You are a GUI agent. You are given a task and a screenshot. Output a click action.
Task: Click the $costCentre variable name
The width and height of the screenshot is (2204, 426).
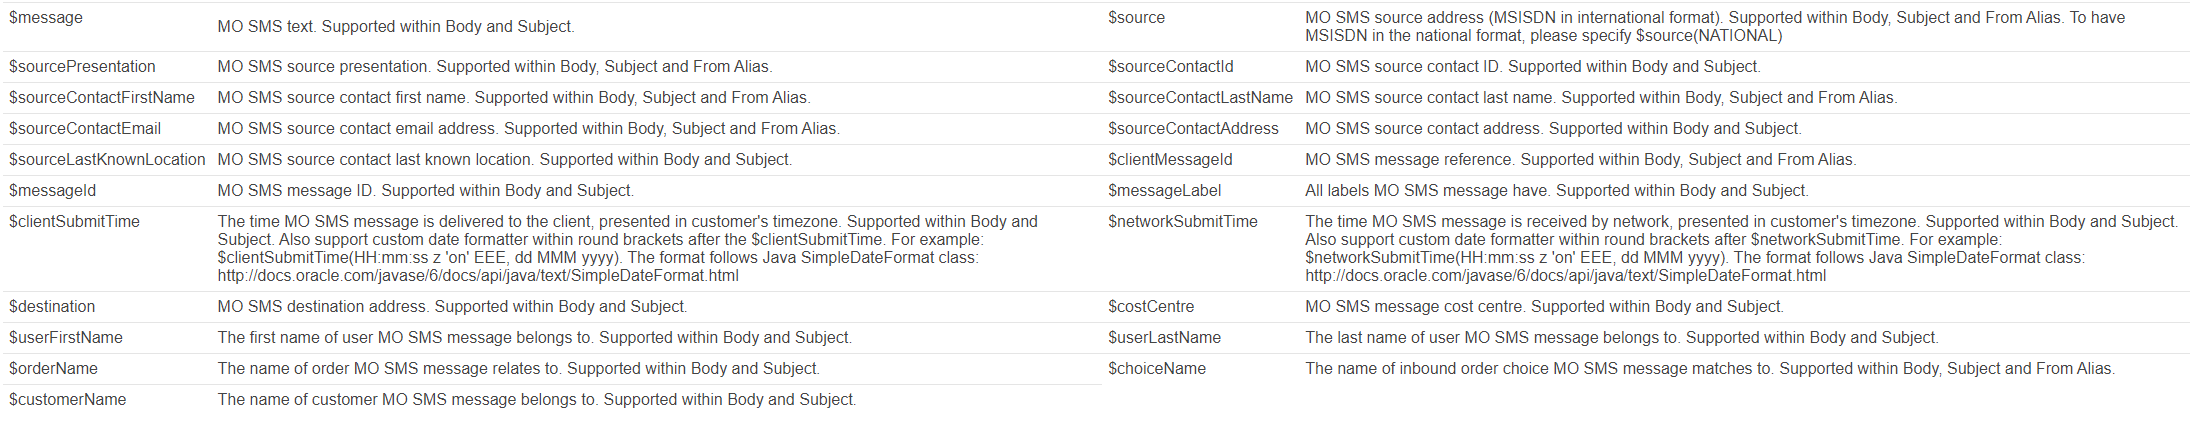point(1151,307)
